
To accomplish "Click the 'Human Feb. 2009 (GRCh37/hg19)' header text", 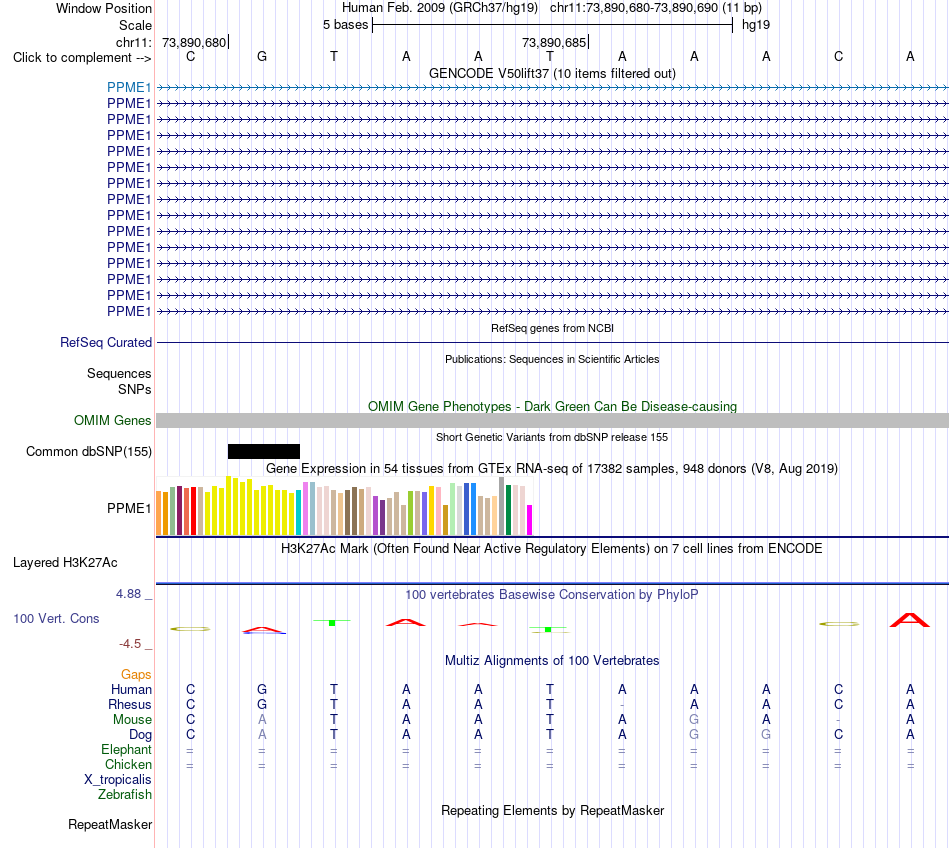I will [x=440, y=8].
